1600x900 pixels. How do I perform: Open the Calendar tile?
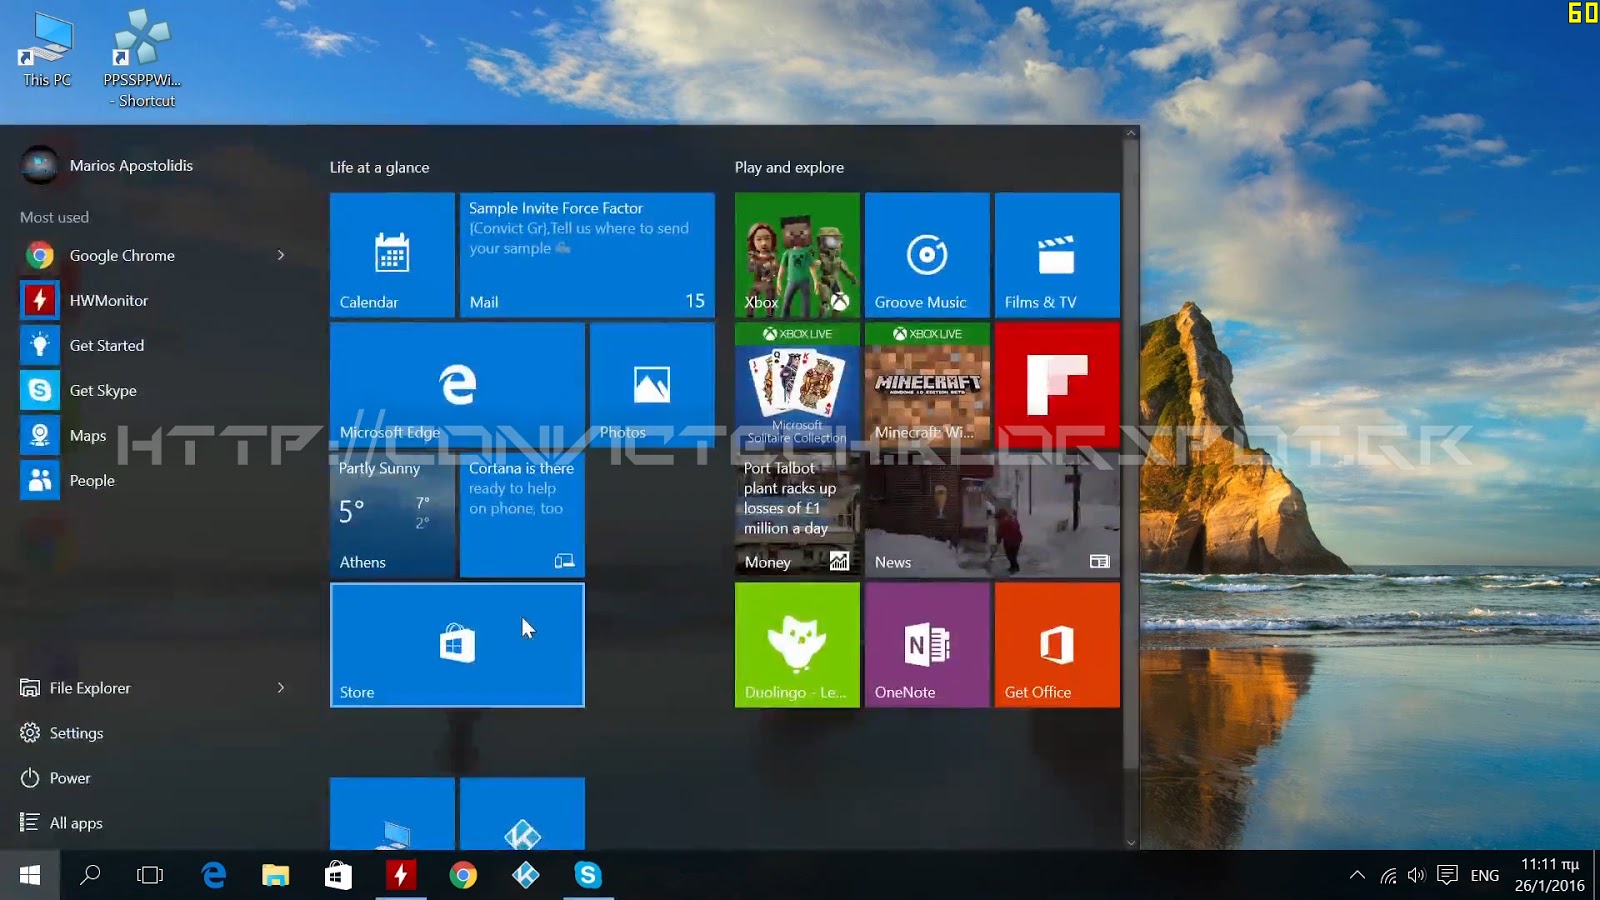pyautogui.click(x=392, y=255)
